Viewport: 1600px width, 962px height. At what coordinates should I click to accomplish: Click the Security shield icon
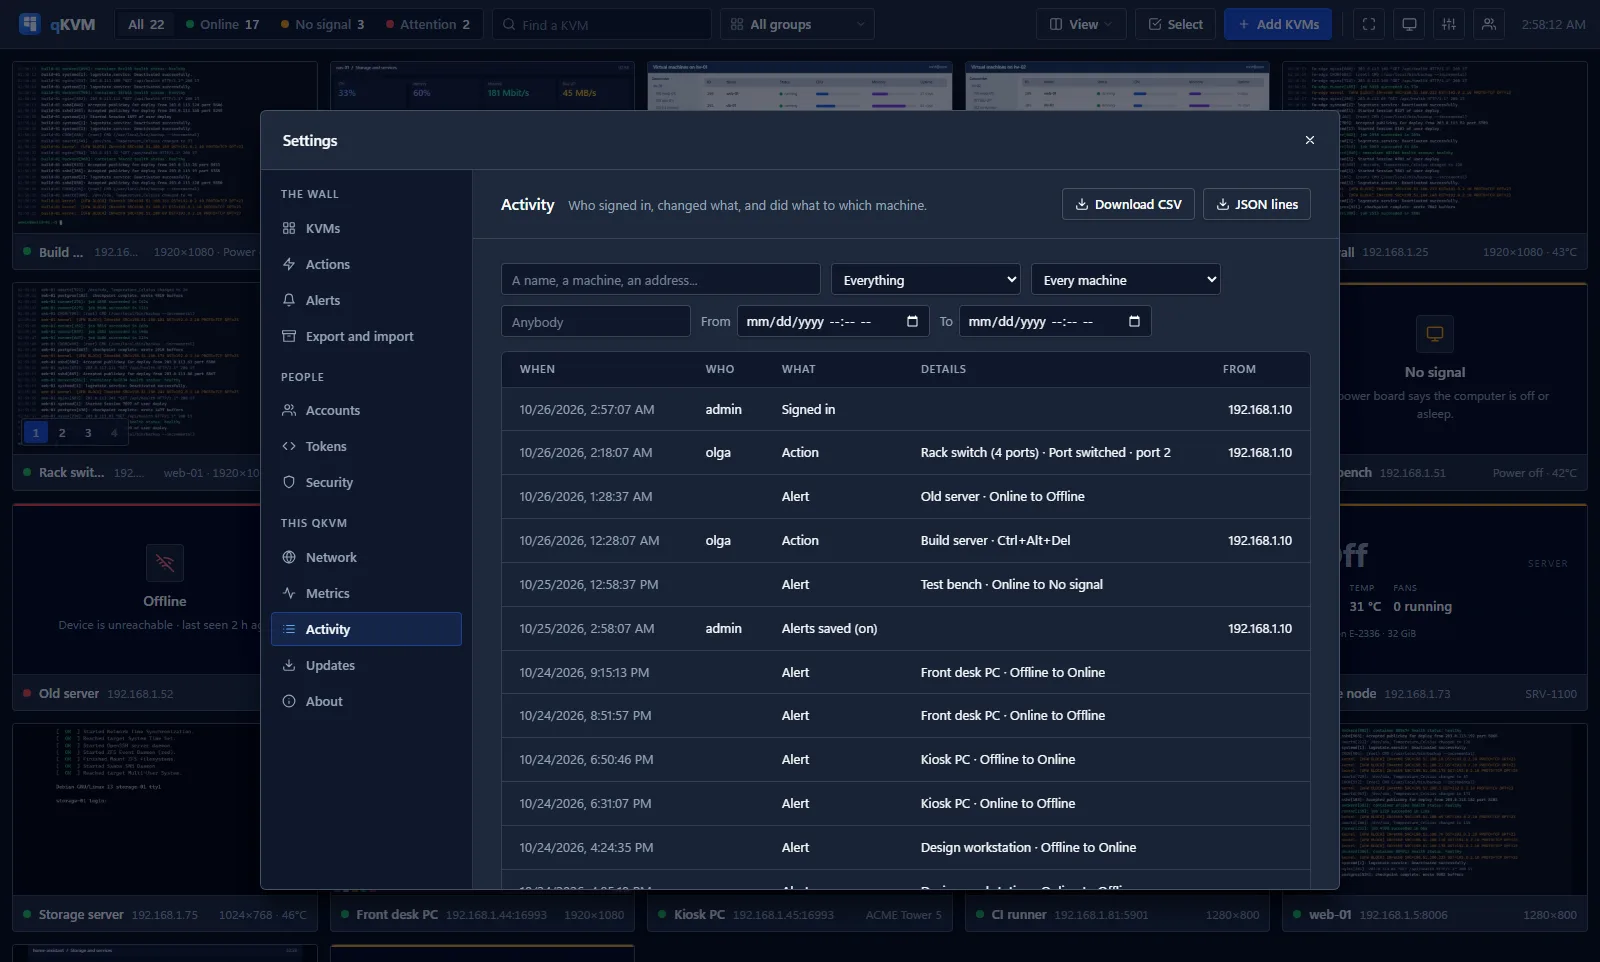coord(289,482)
